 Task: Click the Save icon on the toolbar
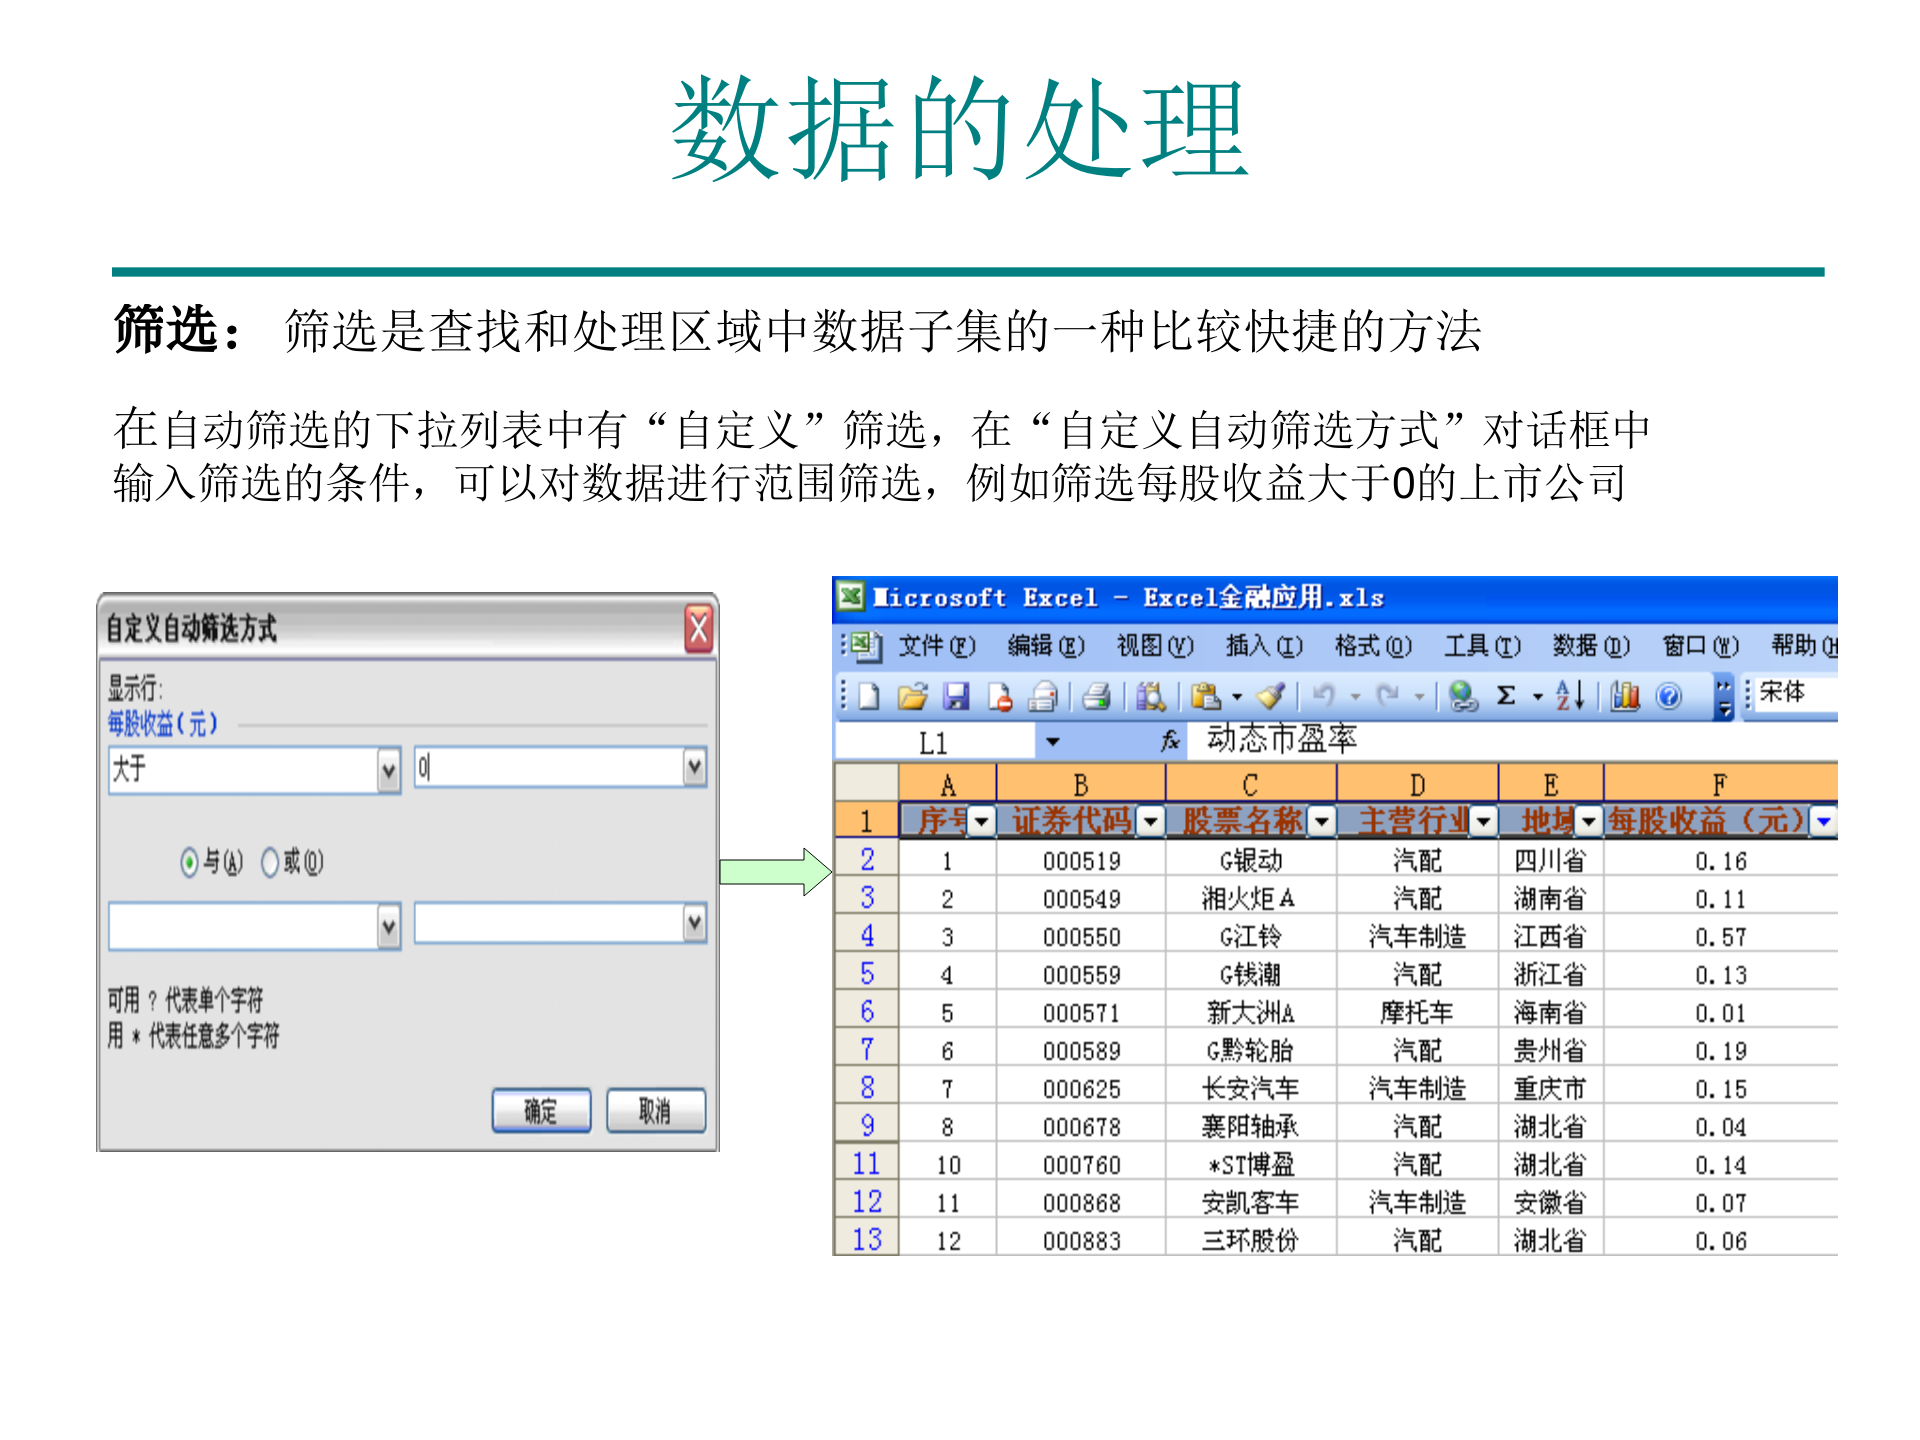pyautogui.click(x=958, y=695)
